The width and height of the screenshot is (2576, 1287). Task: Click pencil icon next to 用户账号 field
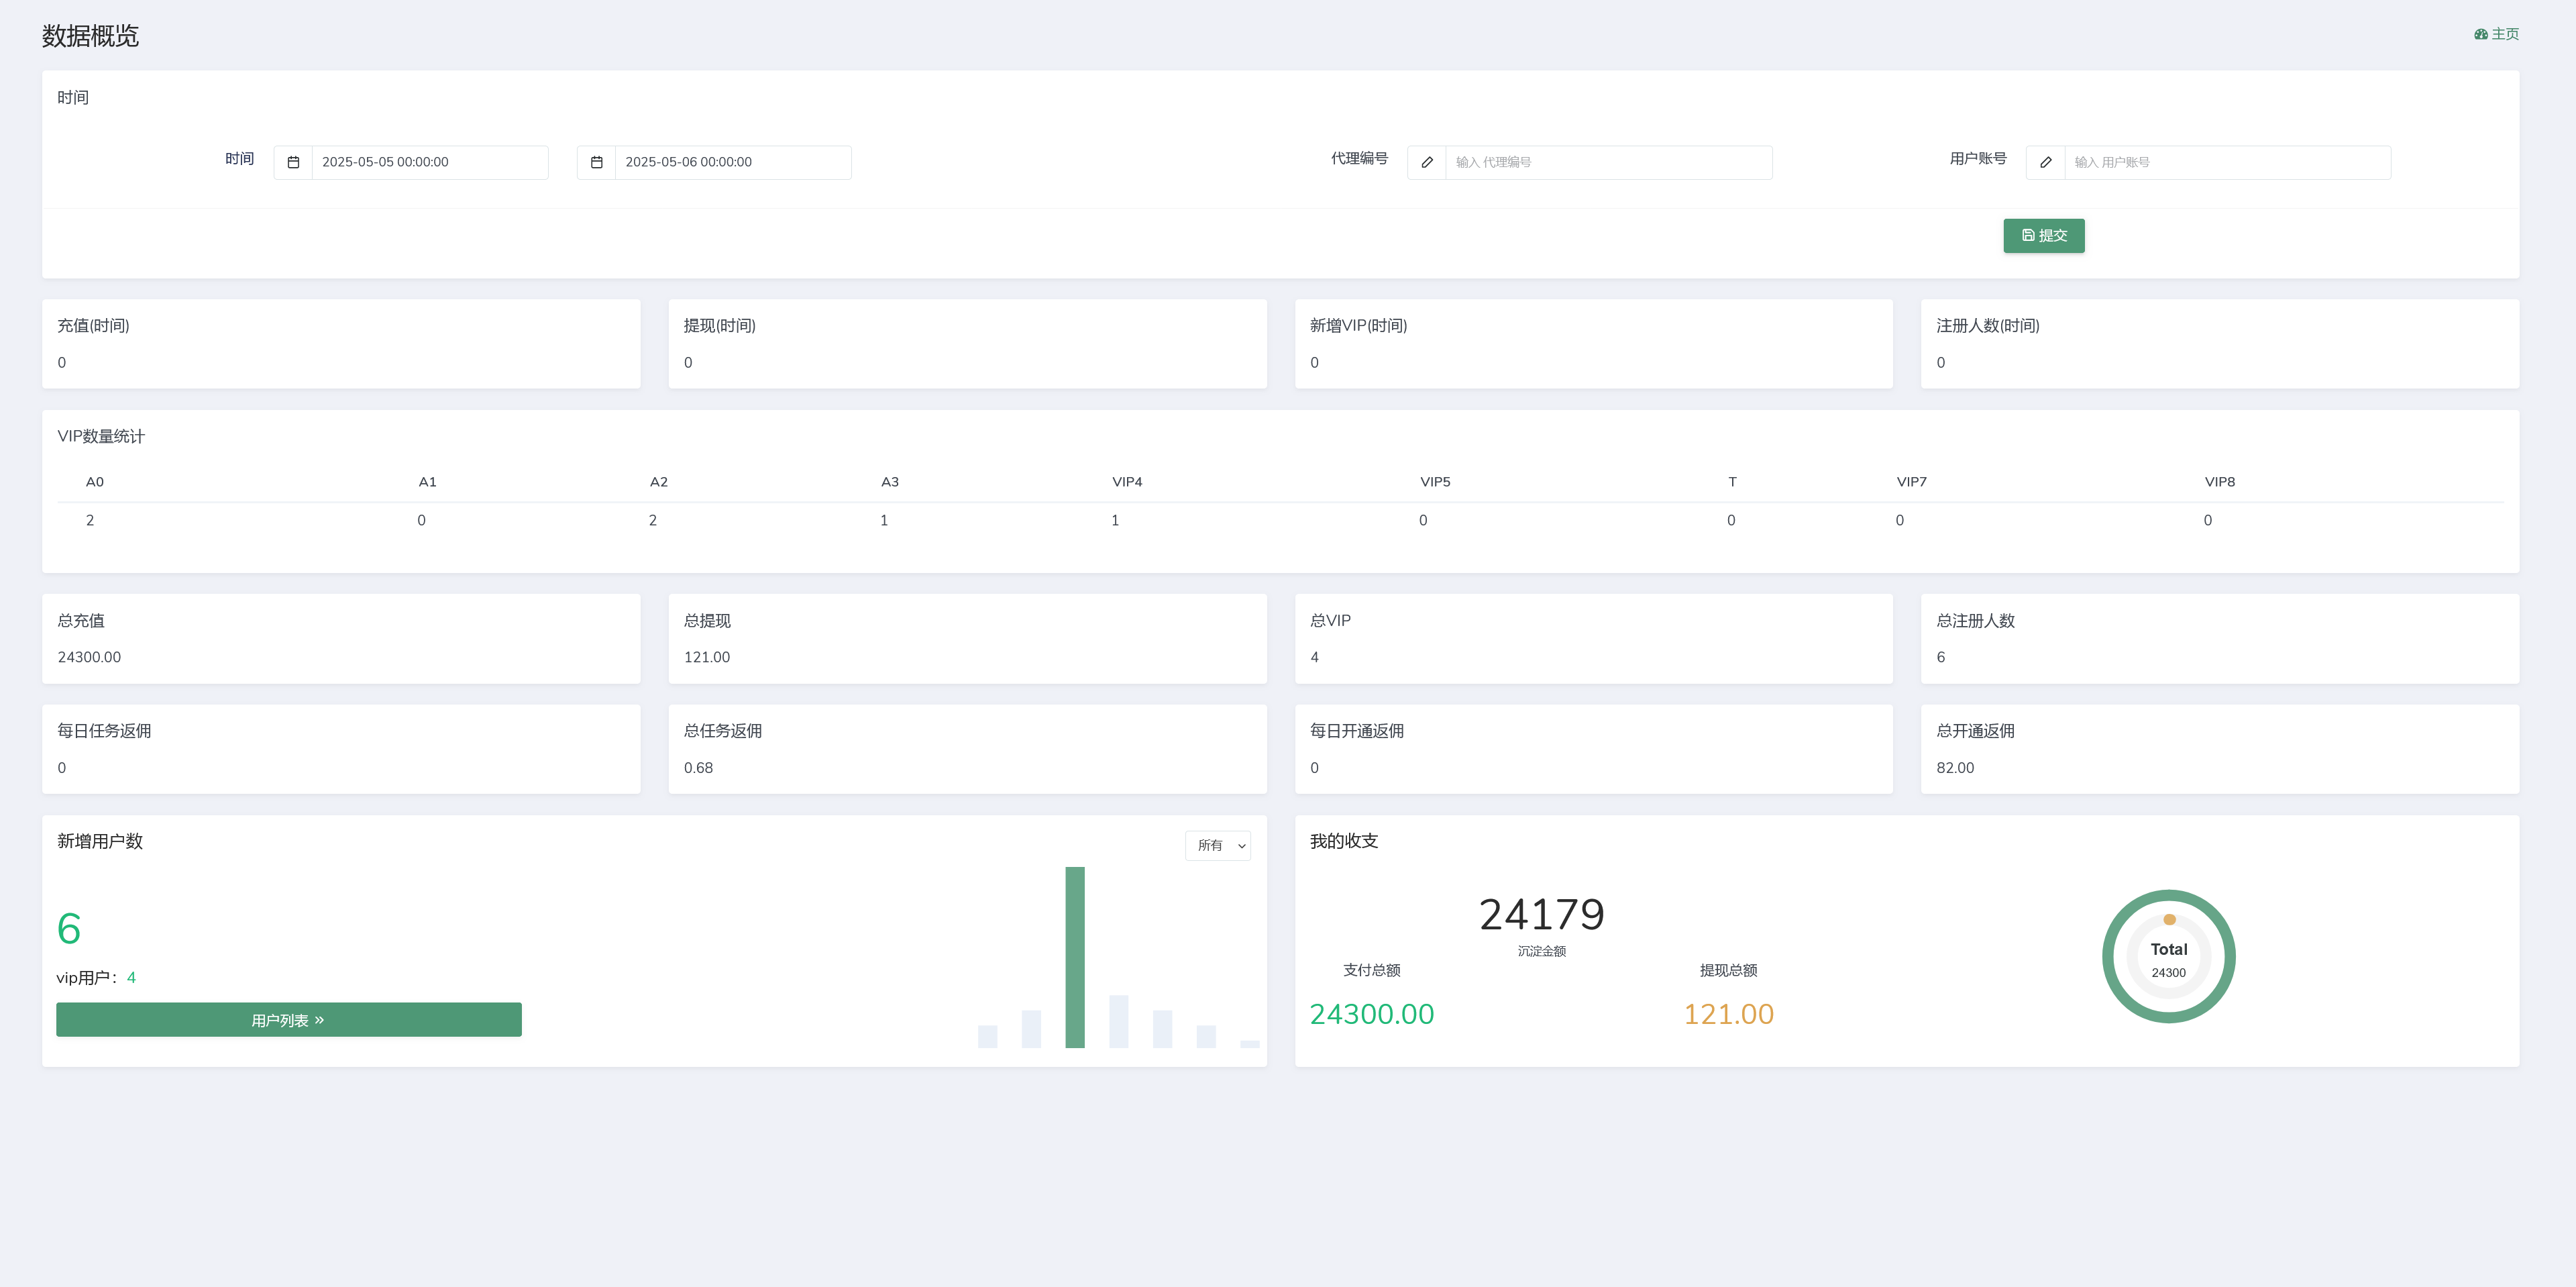coord(2045,162)
